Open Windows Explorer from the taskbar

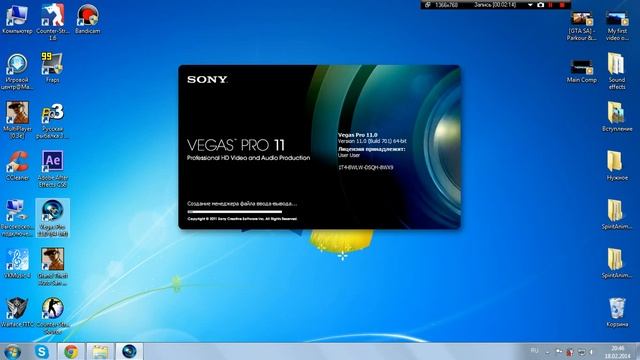point(100,351)
